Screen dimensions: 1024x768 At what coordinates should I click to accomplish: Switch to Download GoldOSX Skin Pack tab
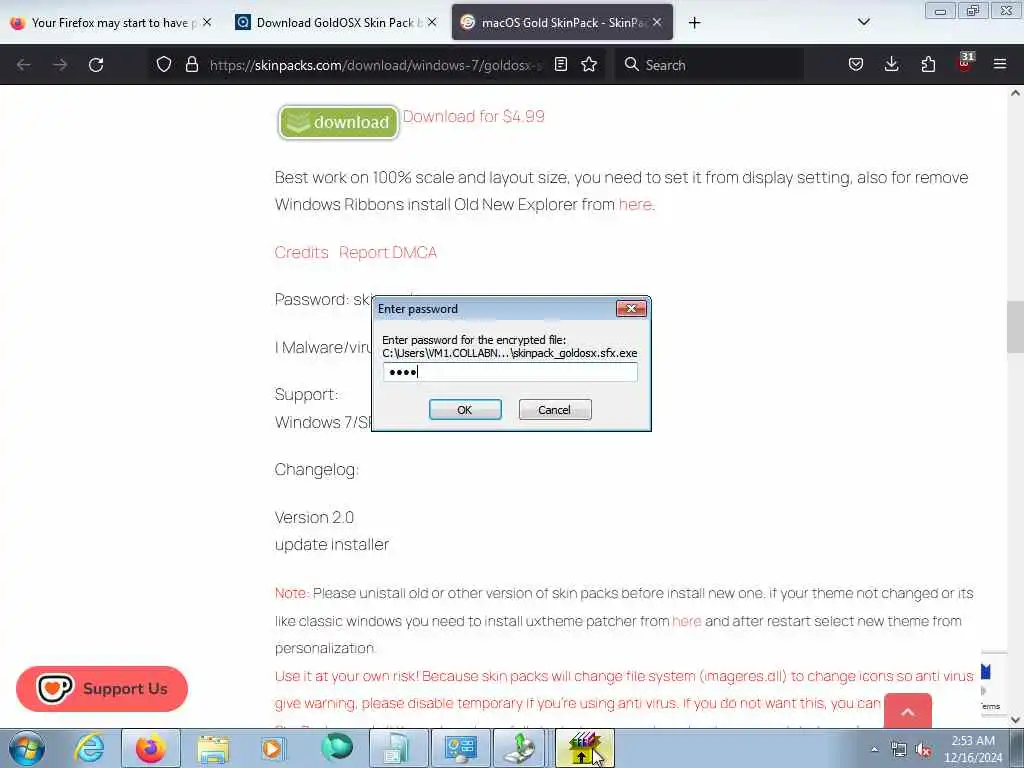point(336,23)
